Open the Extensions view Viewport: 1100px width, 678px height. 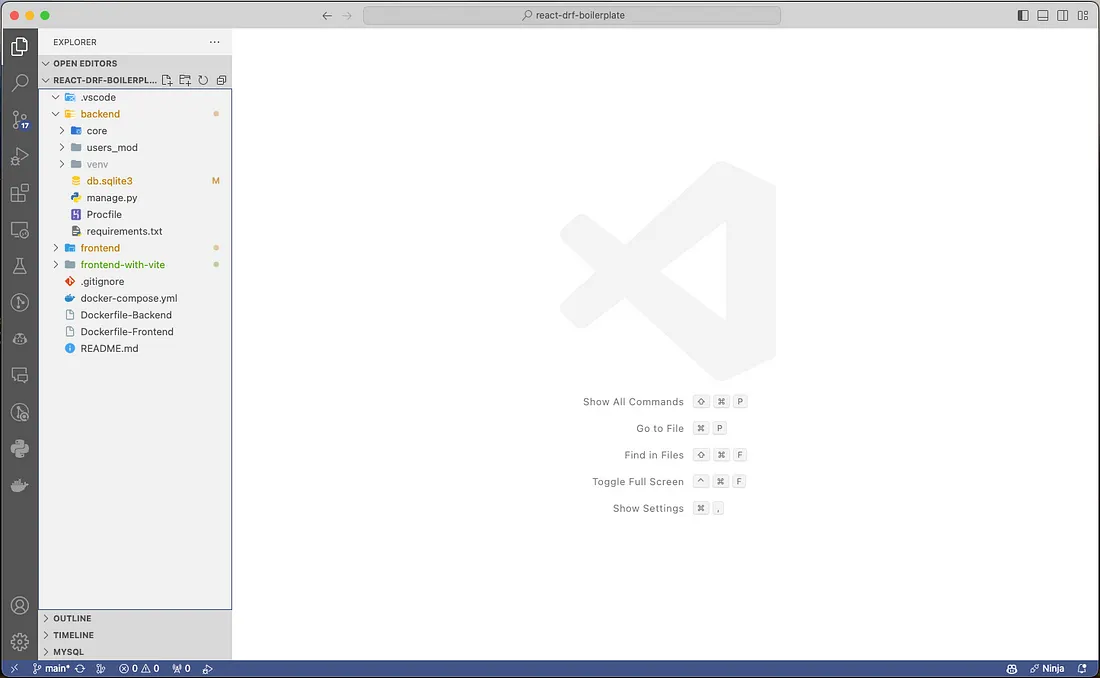20,193
